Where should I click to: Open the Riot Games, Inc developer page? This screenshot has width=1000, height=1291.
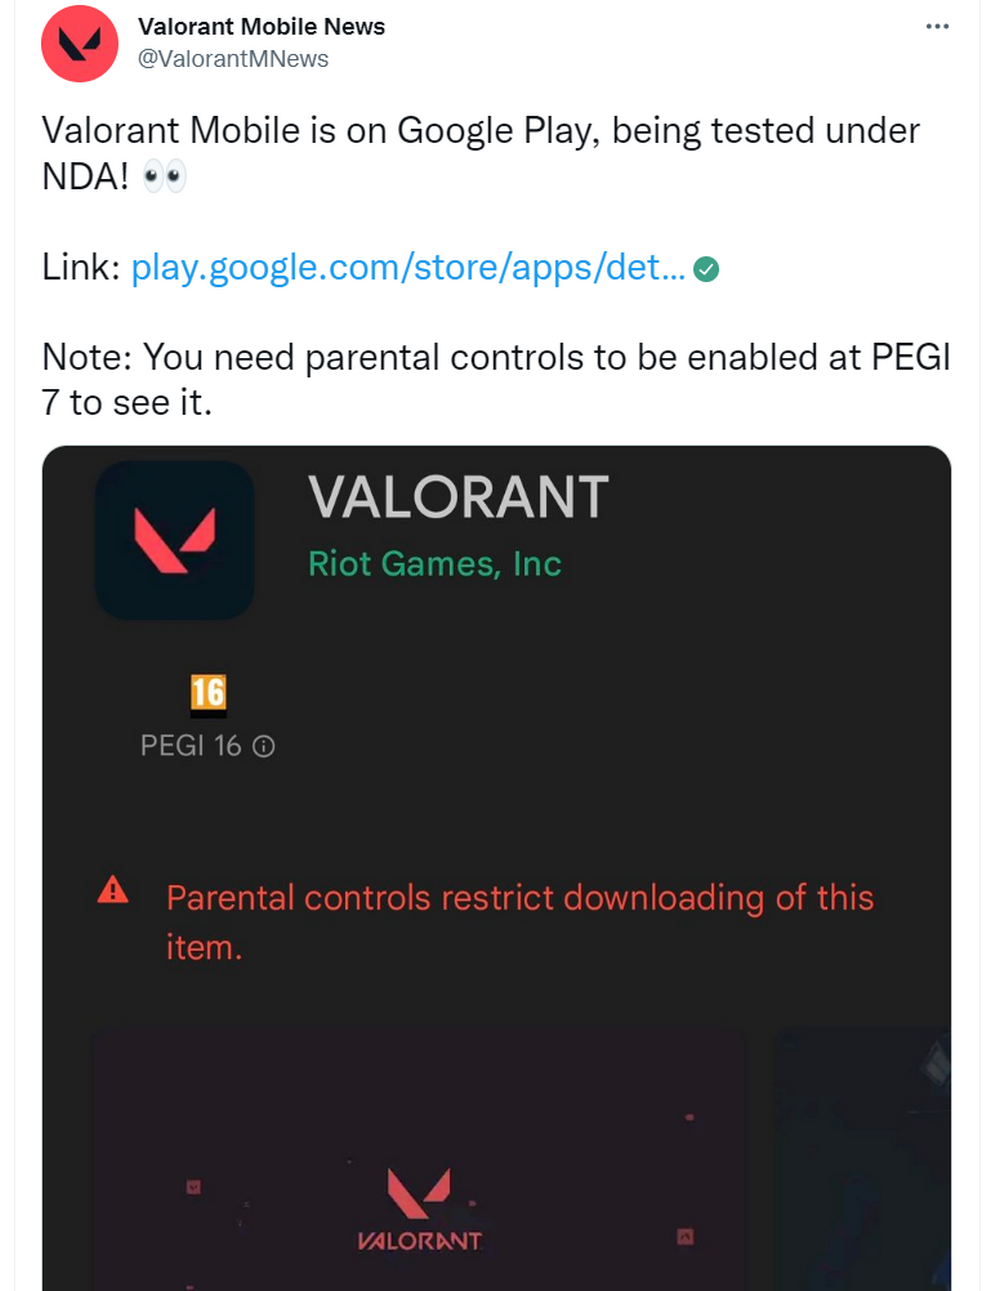pyautogui.click(x=434, y=564)
